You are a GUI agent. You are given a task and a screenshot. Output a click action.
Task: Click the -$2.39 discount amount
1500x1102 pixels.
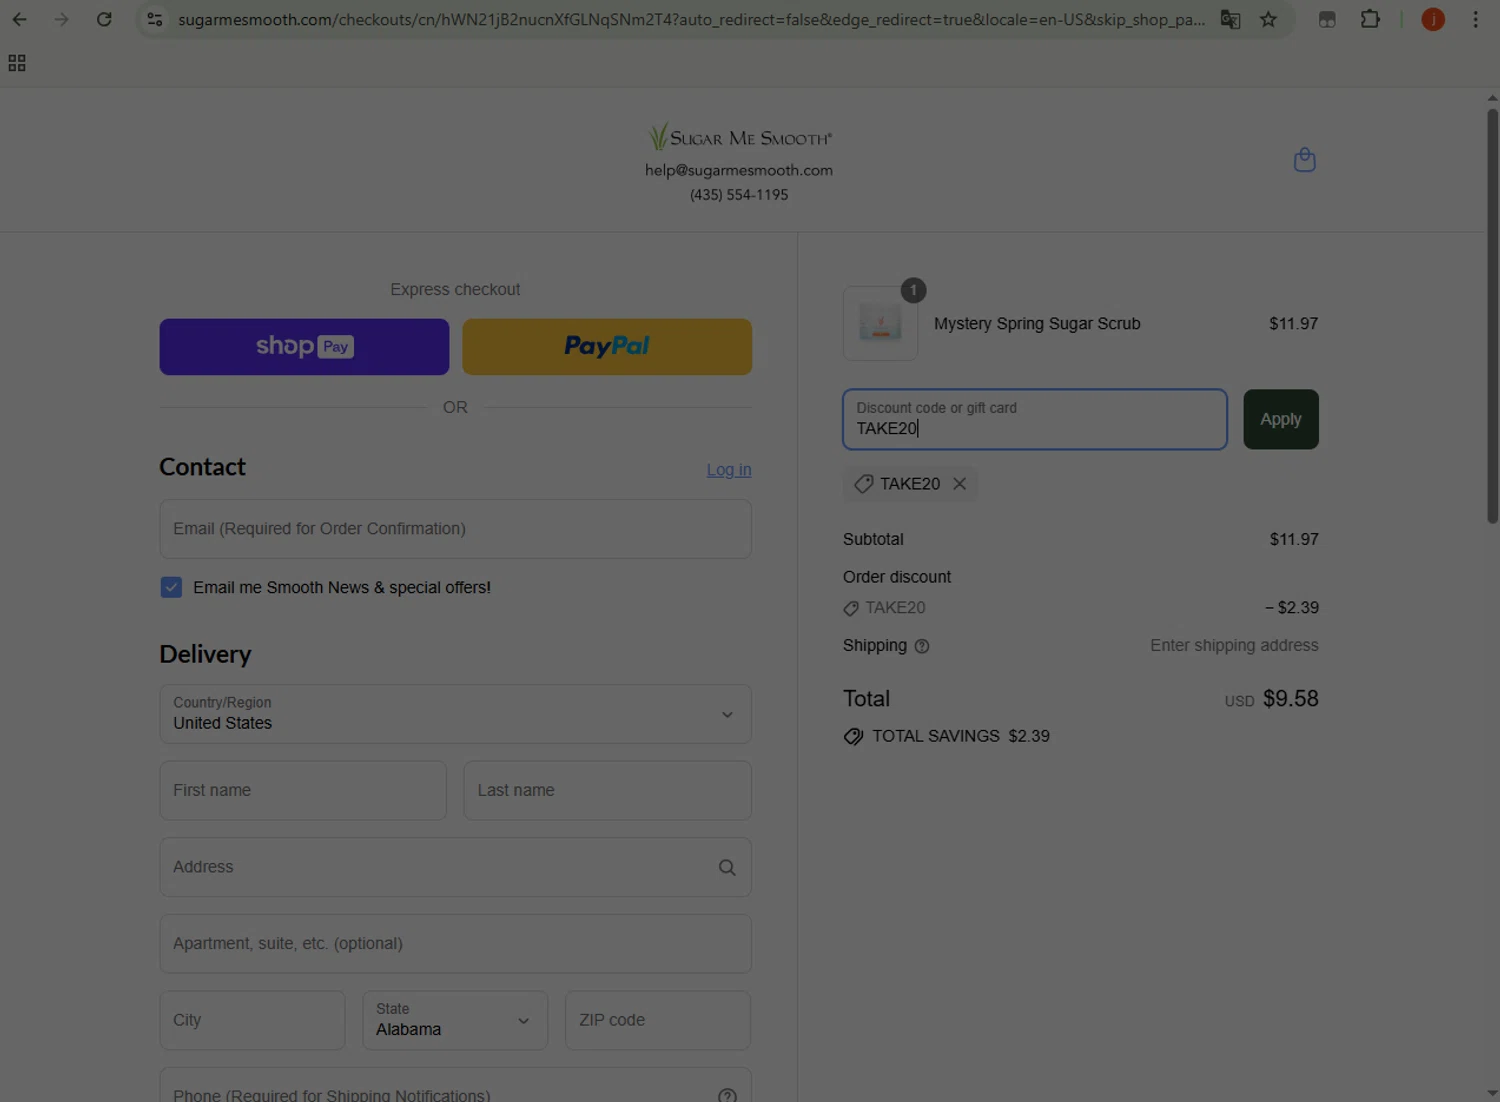(1291, 608)
